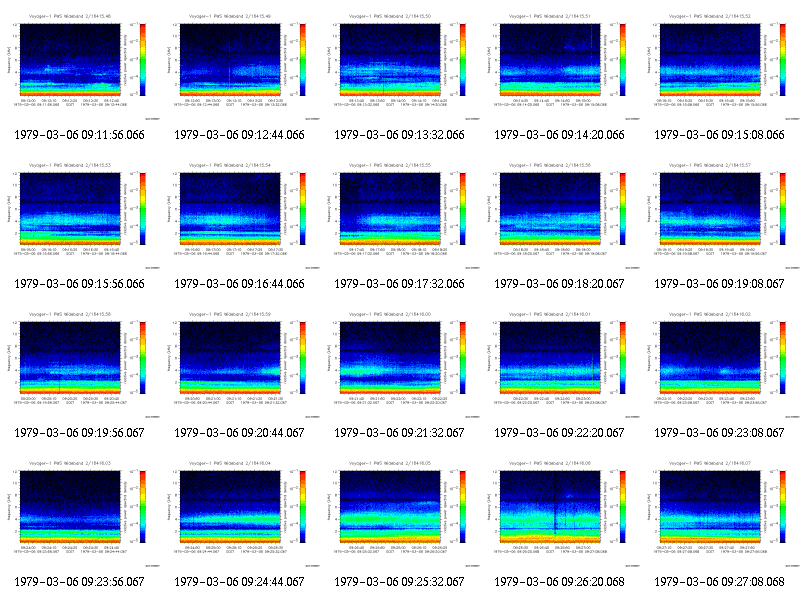Click the caption 1979-03-06 09:13:32.066

399,135
